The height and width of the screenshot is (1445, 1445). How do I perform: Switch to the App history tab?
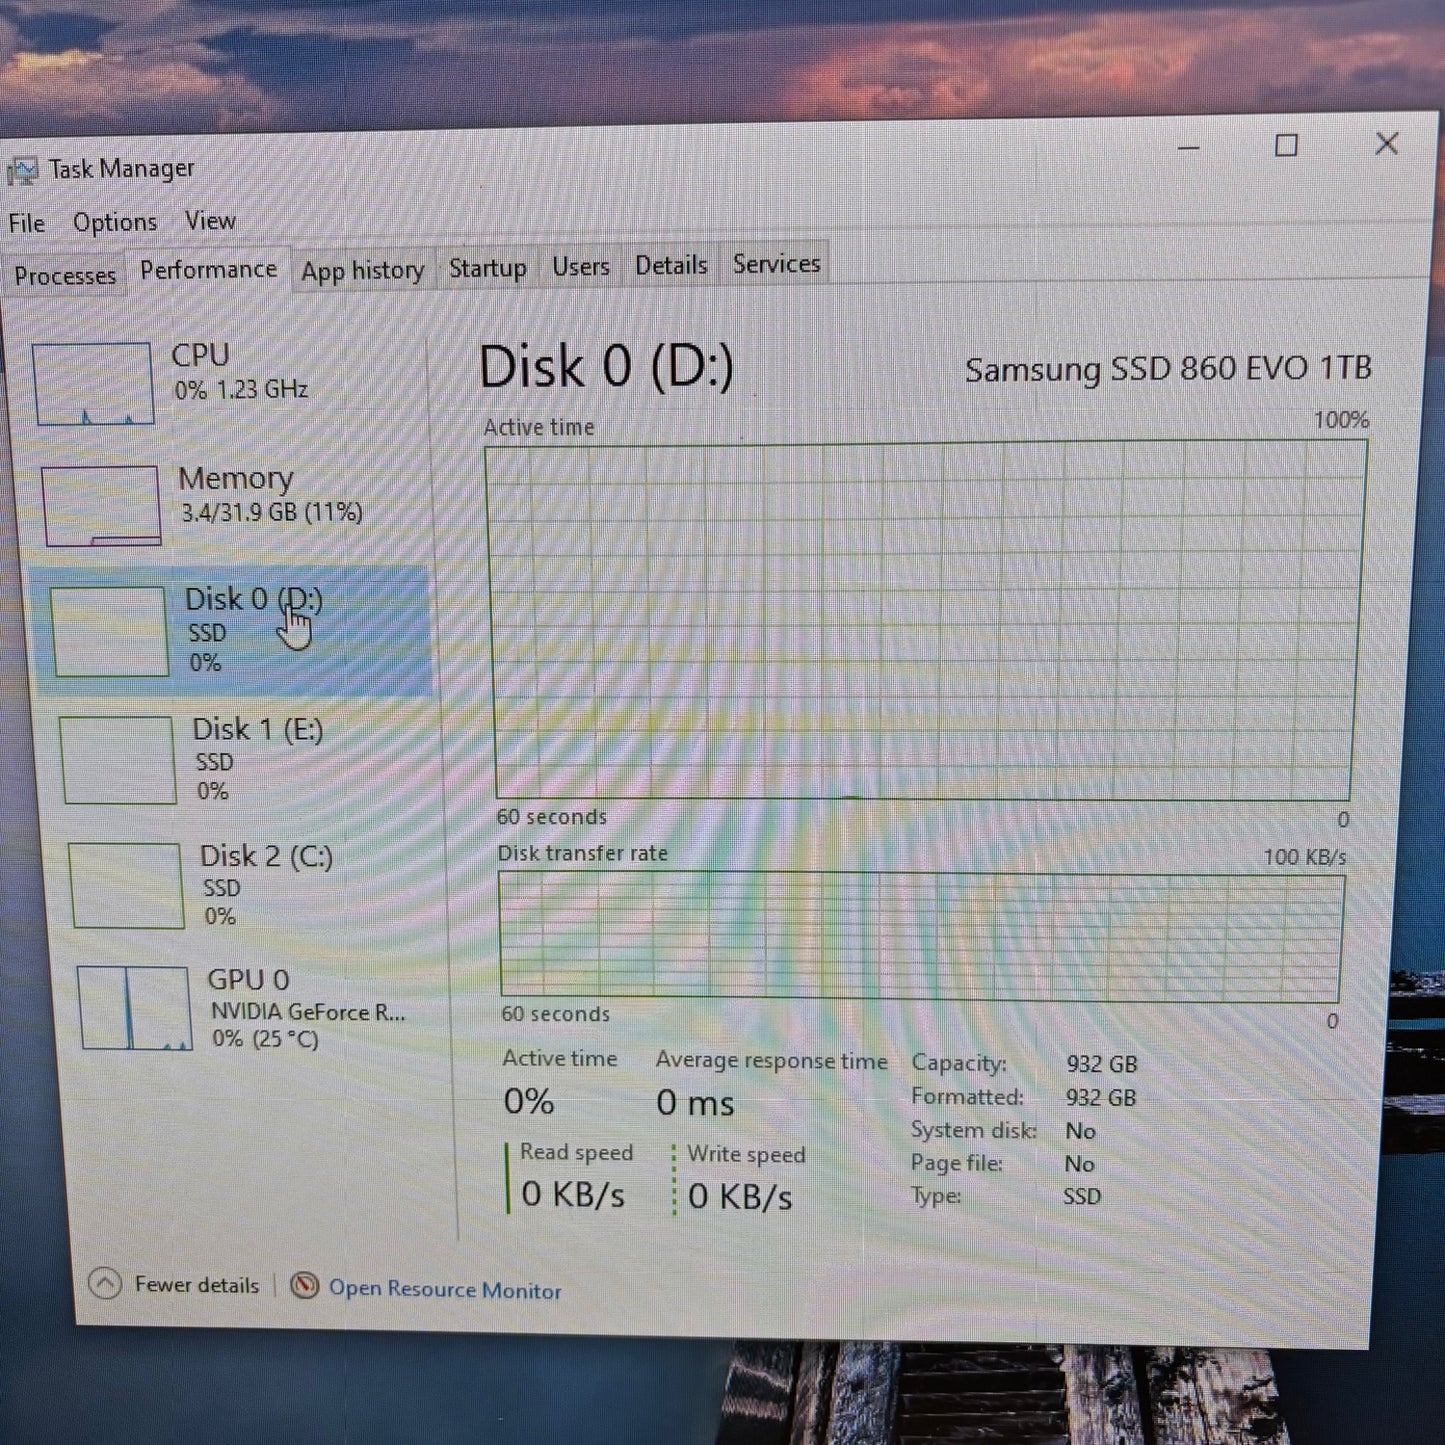tap(363, 270)
